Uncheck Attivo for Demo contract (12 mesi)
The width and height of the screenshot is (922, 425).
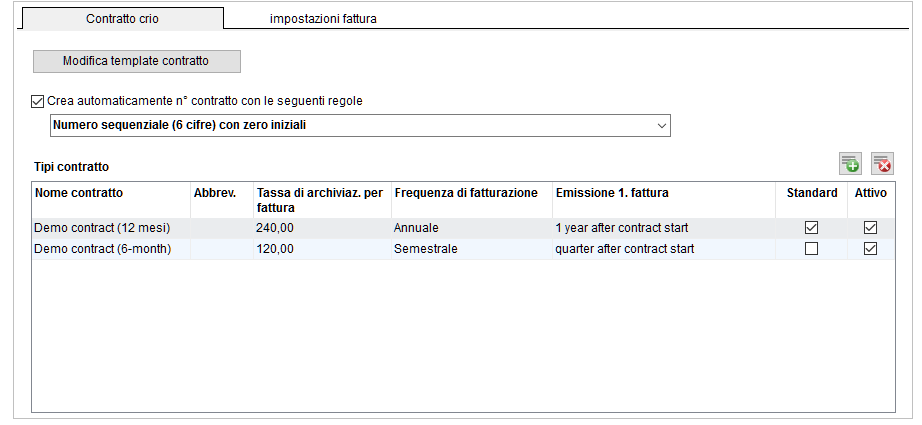(x=870, y=227)
